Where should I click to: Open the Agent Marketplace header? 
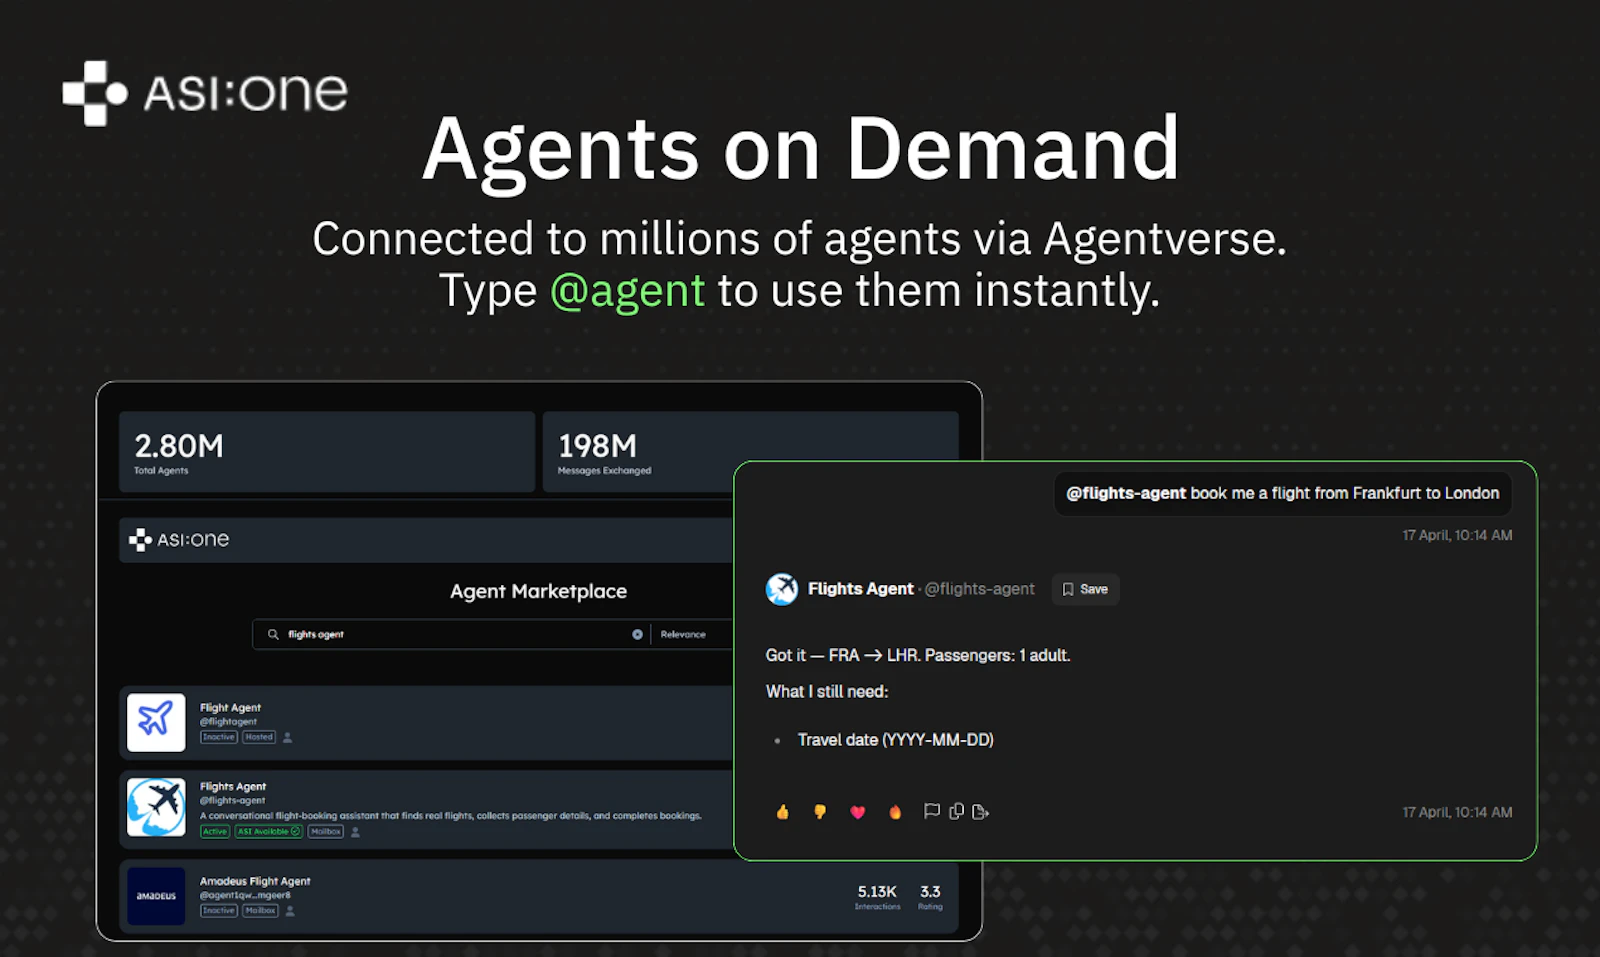pos(538,591)
